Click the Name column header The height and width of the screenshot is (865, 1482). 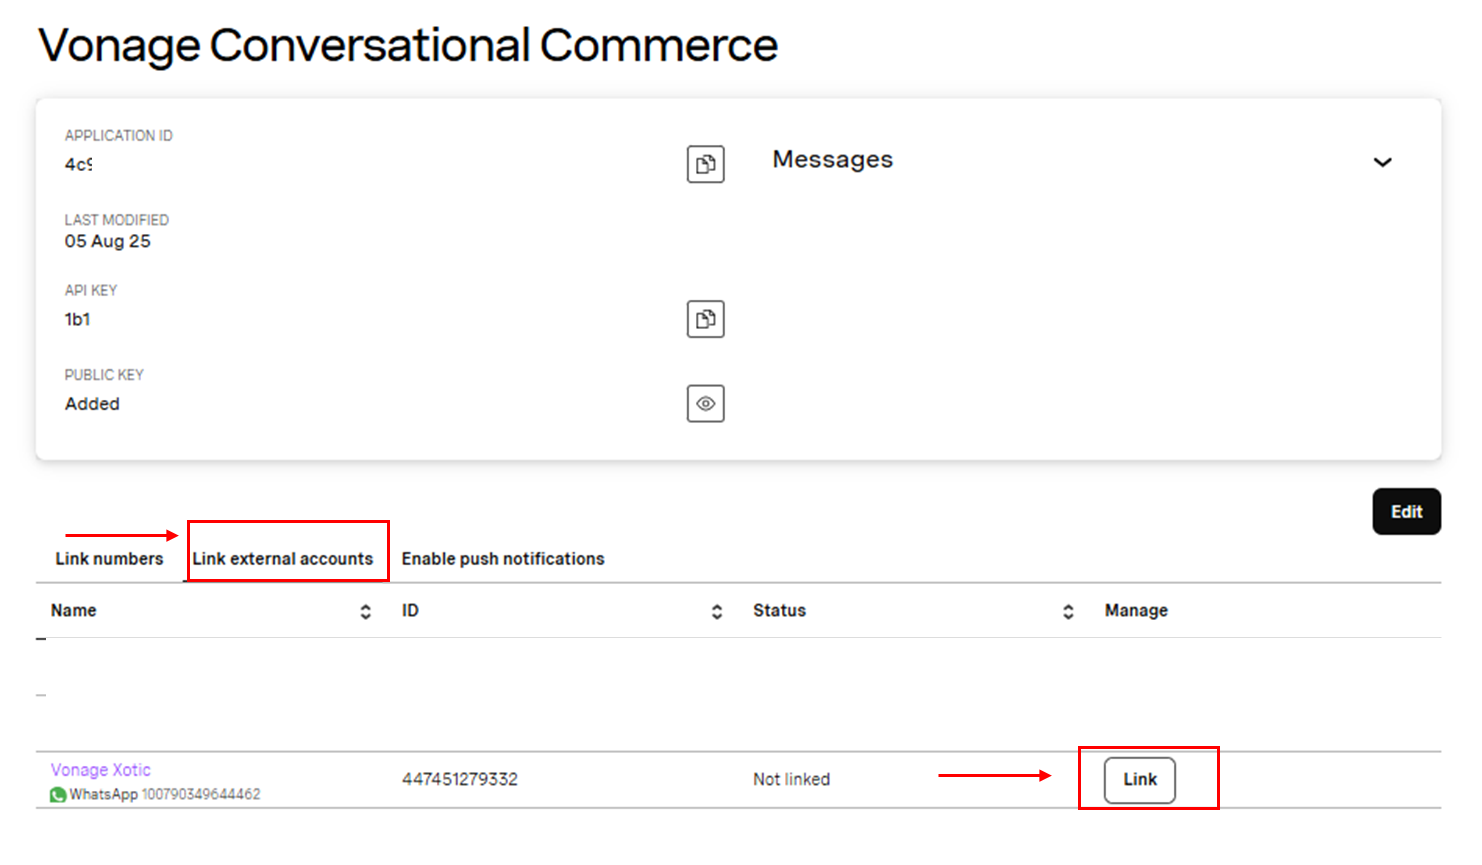74,610
